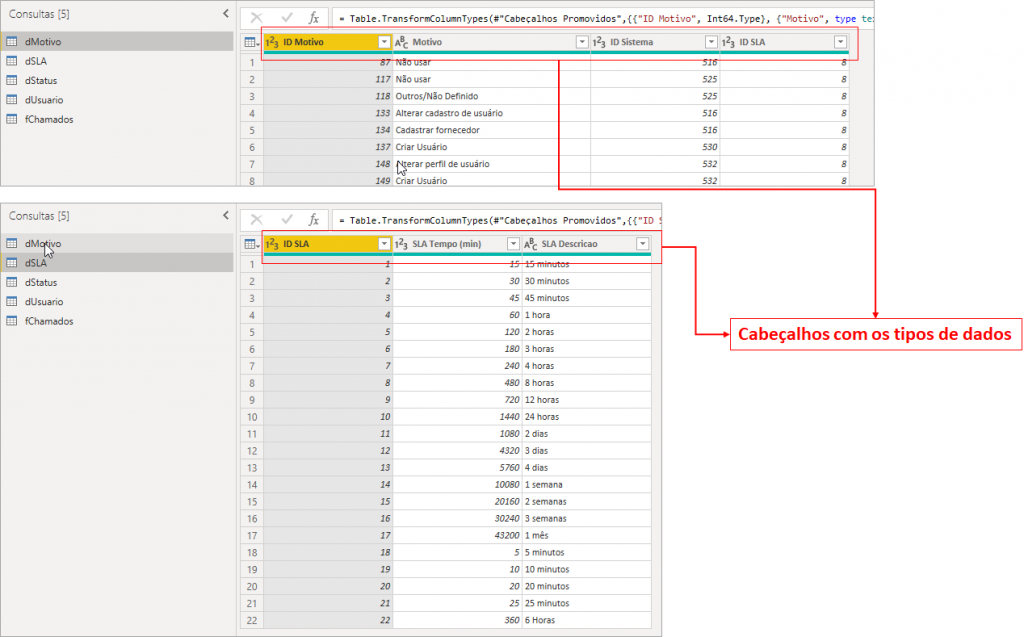Click the fx icon in top formula bar
Viewport: 1024px width, 637px height.
pyautogui.click(x=314, y=18)
